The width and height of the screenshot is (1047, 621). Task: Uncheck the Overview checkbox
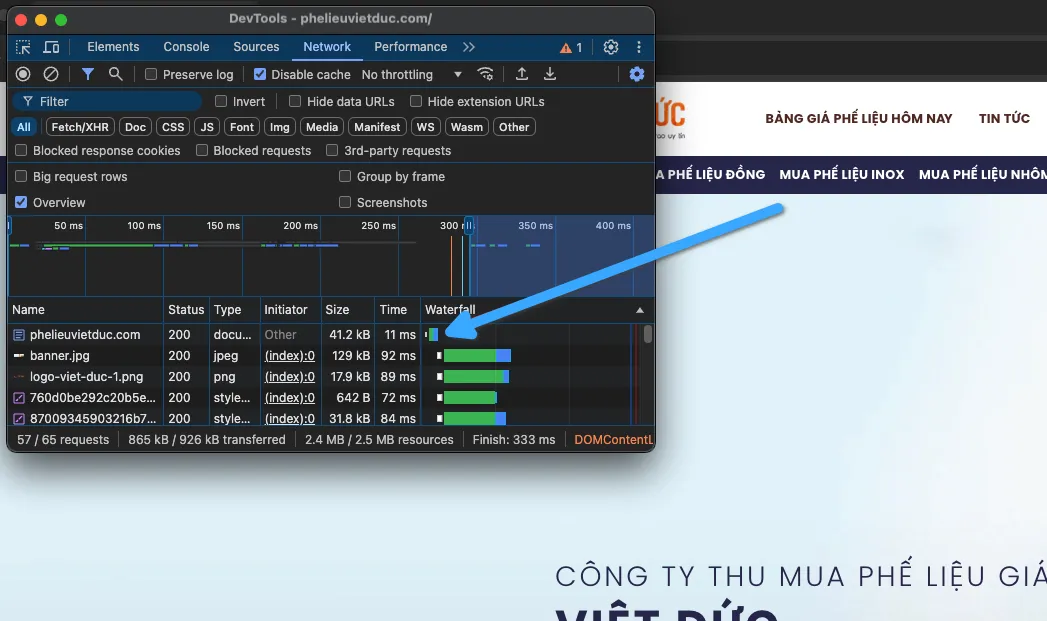tap(21, 202)
